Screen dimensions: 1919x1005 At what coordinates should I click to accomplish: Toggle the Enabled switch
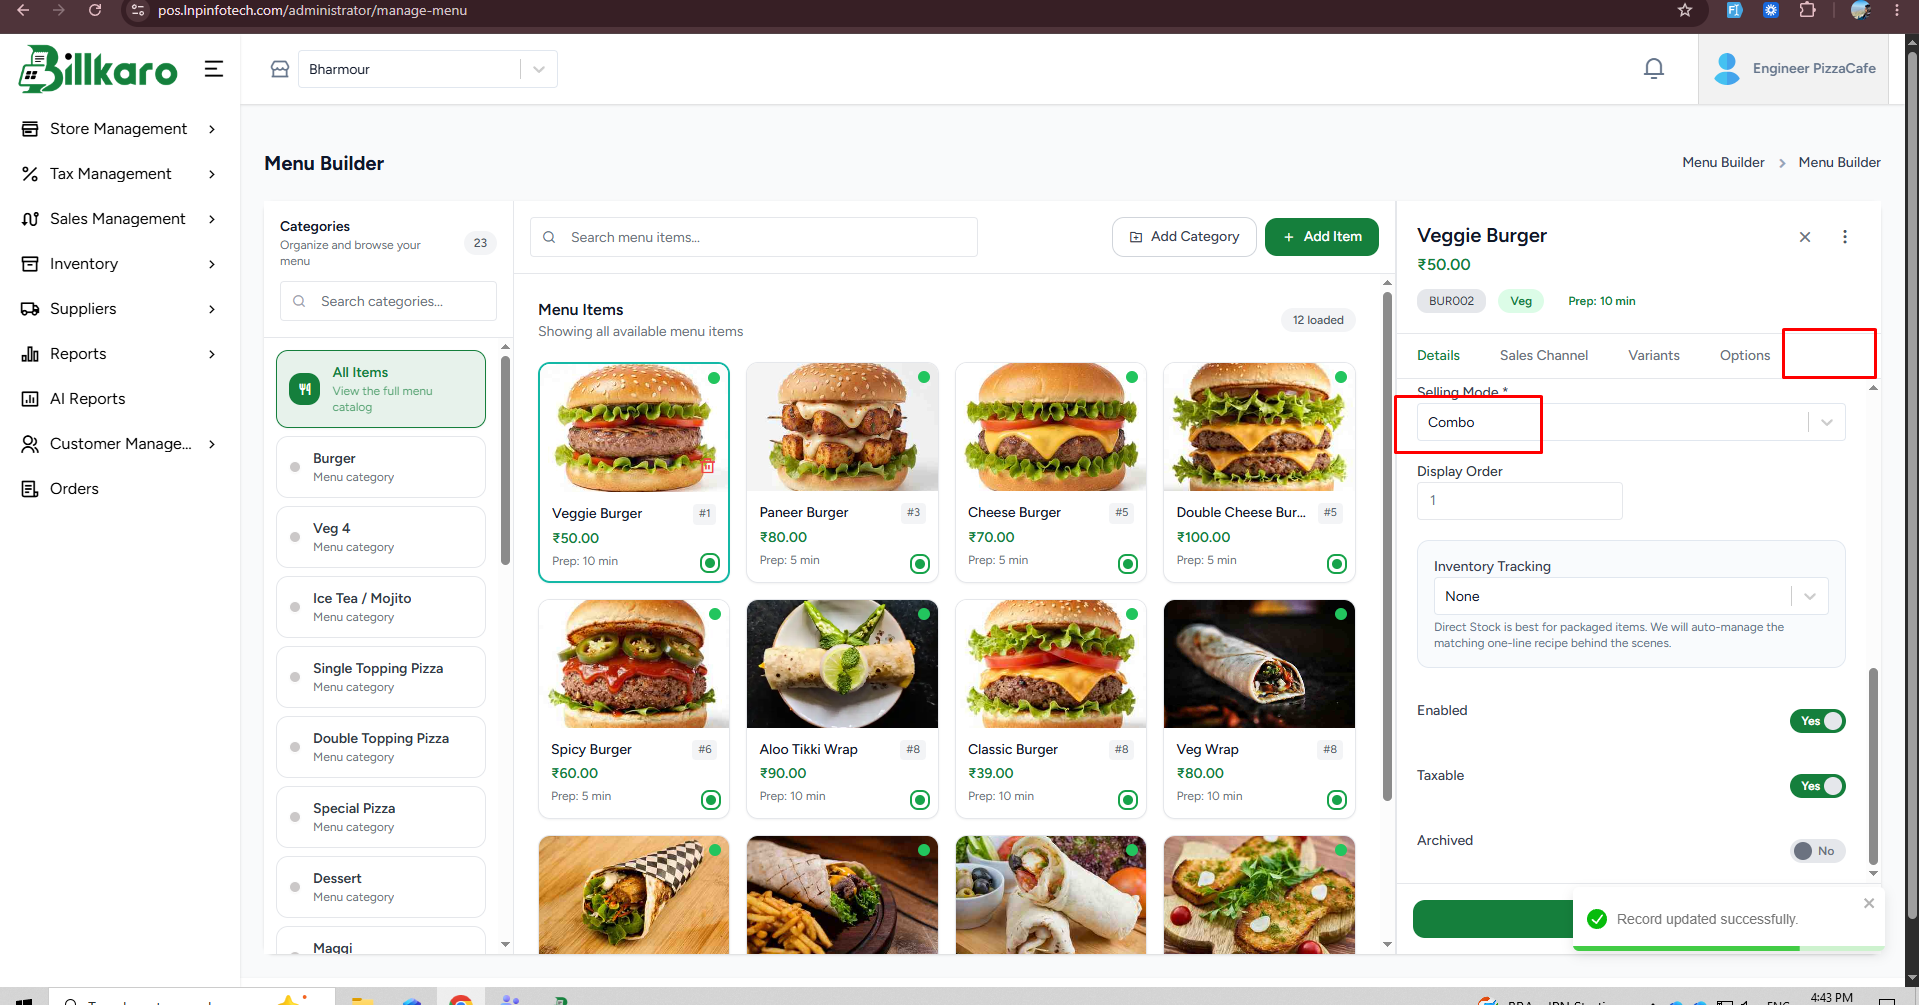(x=1817, y=721)
